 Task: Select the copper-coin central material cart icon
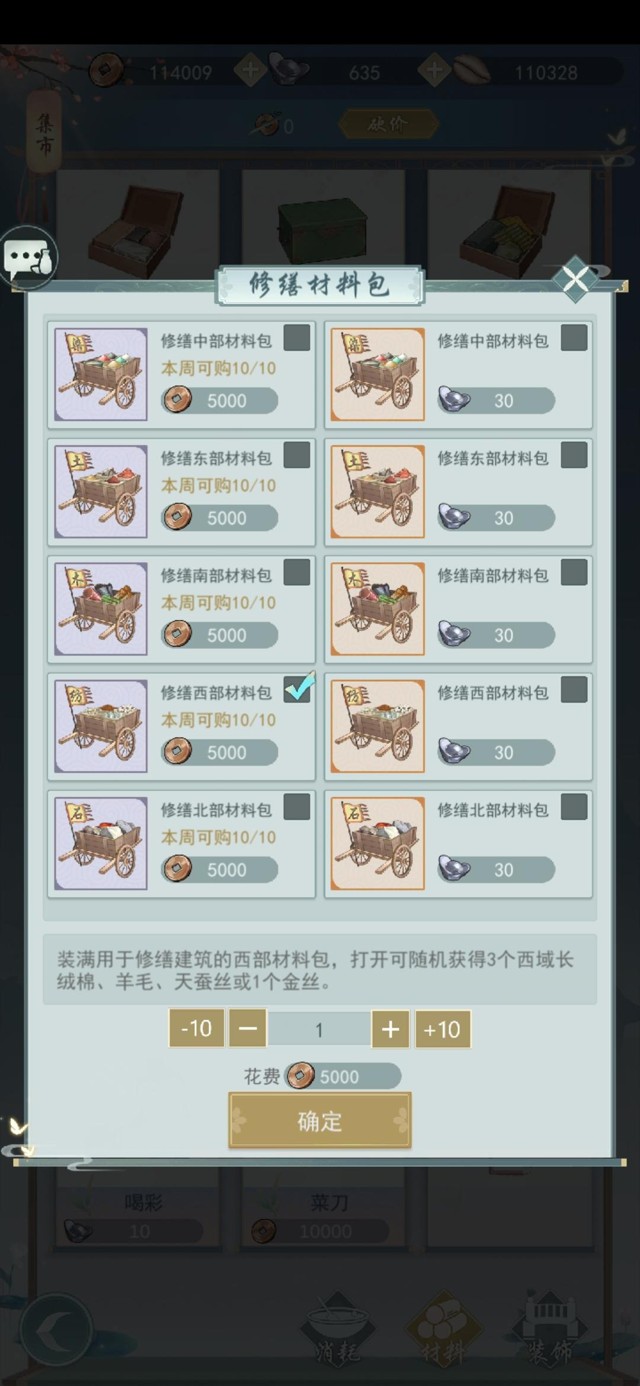point(100,375)
